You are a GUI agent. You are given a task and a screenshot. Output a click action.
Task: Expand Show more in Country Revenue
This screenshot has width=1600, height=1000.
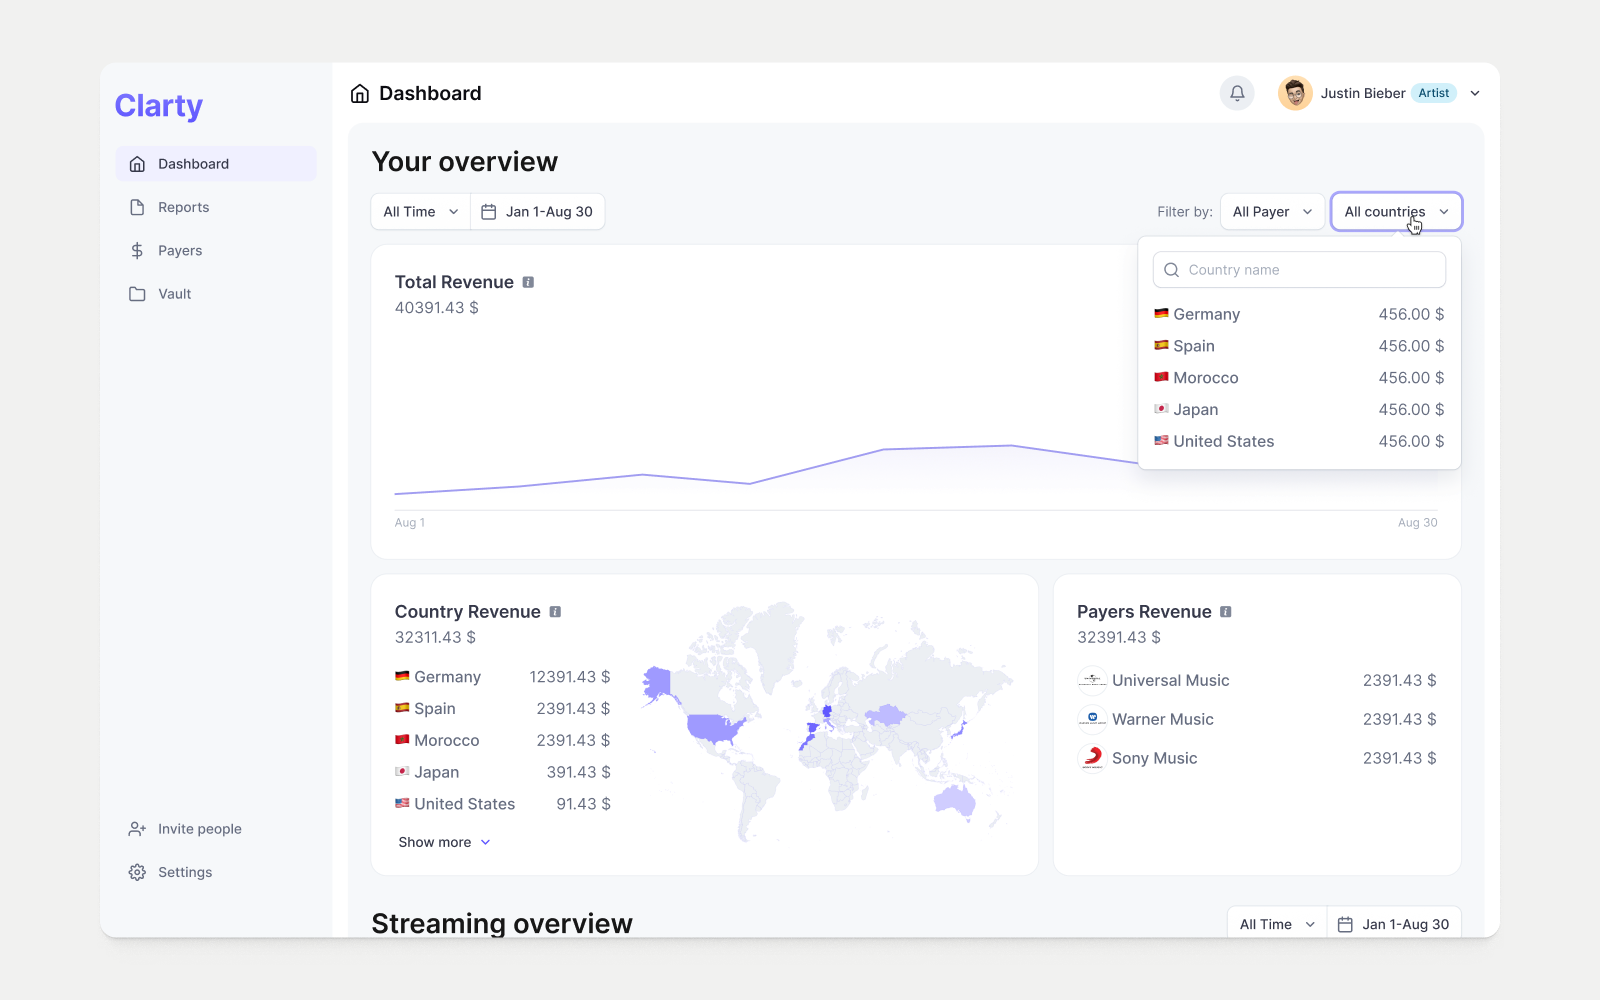point(445,842)
